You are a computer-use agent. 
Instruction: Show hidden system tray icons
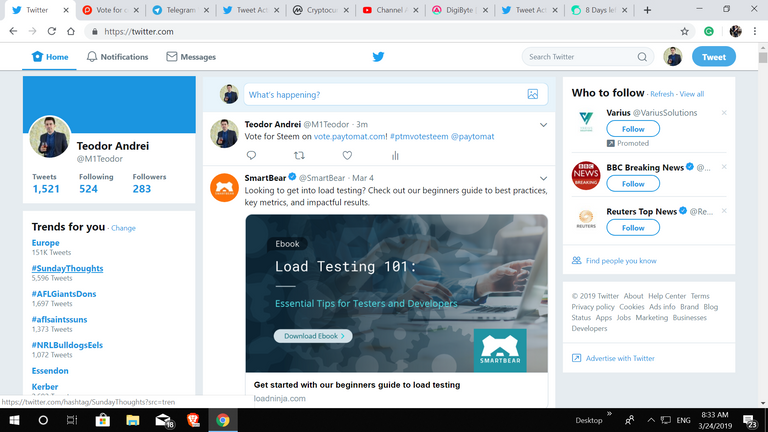coord(650,420)
